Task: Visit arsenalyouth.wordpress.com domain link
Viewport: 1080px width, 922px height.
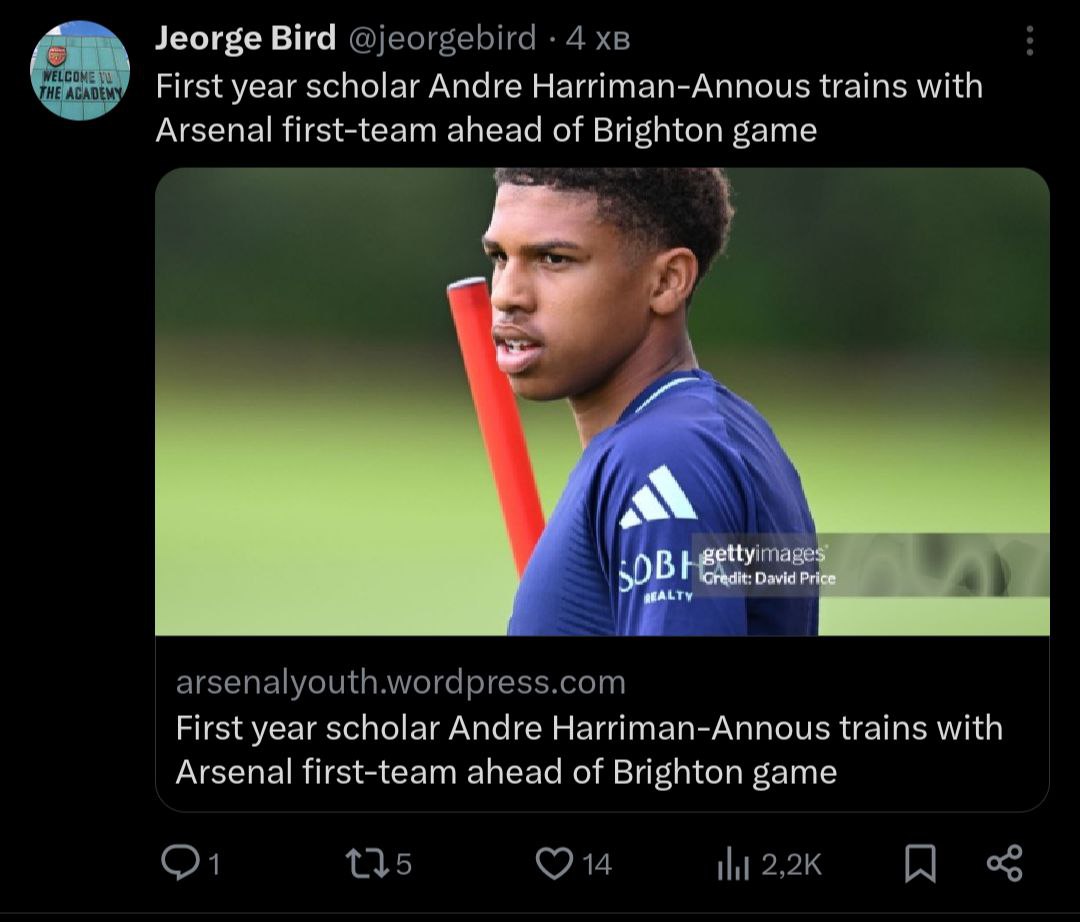Action: [400, 682]
